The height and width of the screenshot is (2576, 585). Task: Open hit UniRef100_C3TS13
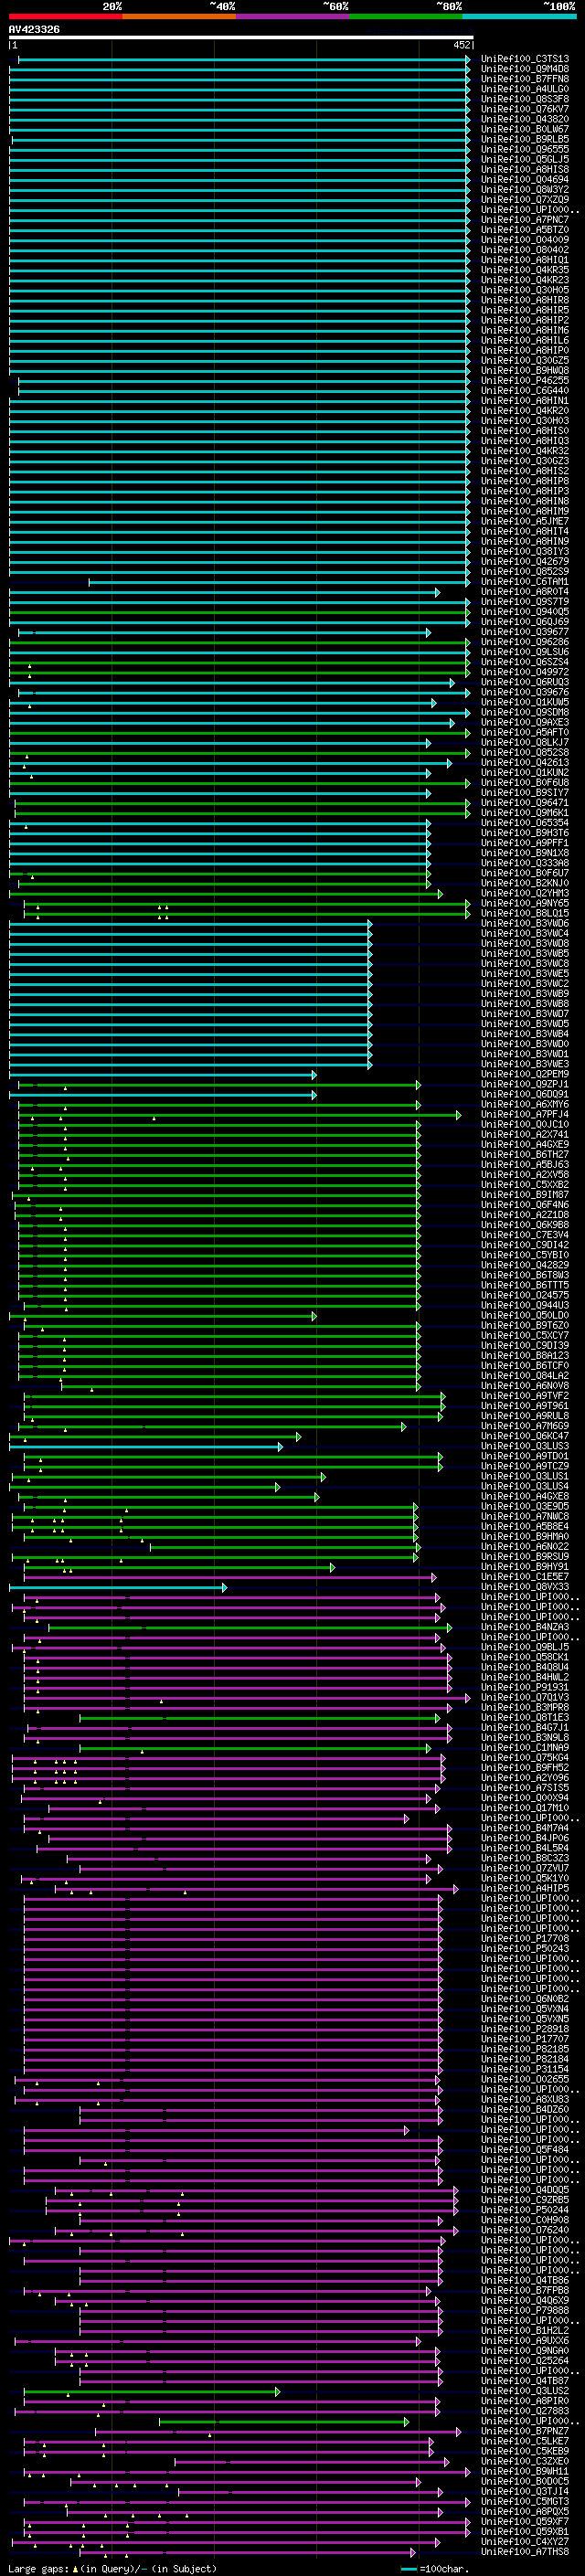tap(525, 59)
